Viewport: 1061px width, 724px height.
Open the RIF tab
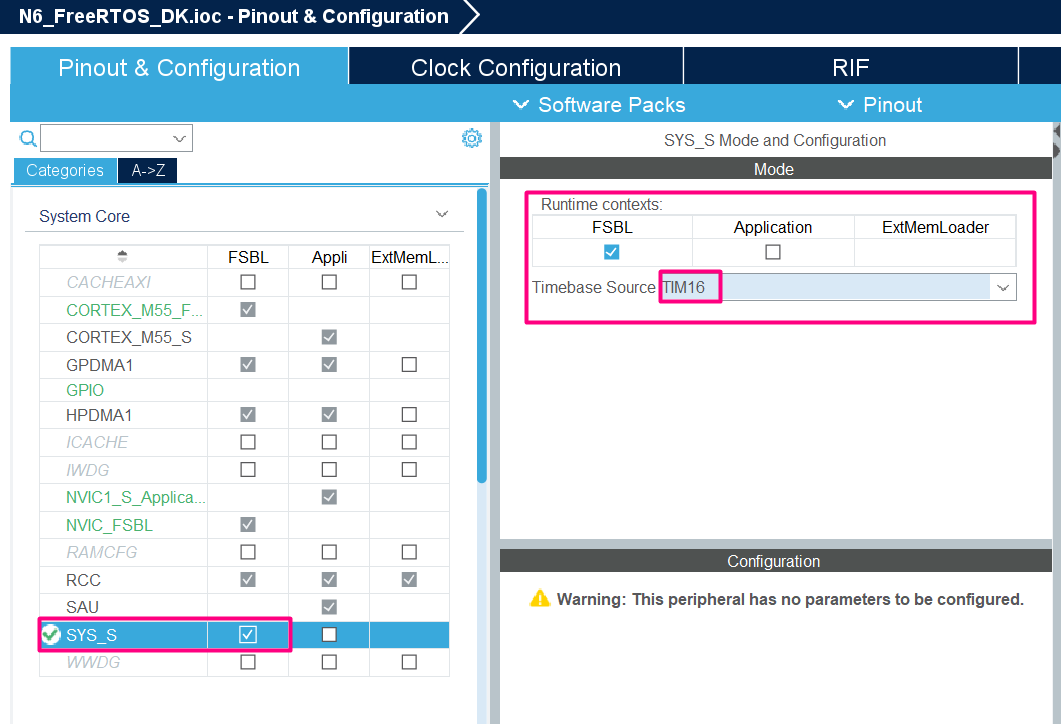[x=849, y=66]
